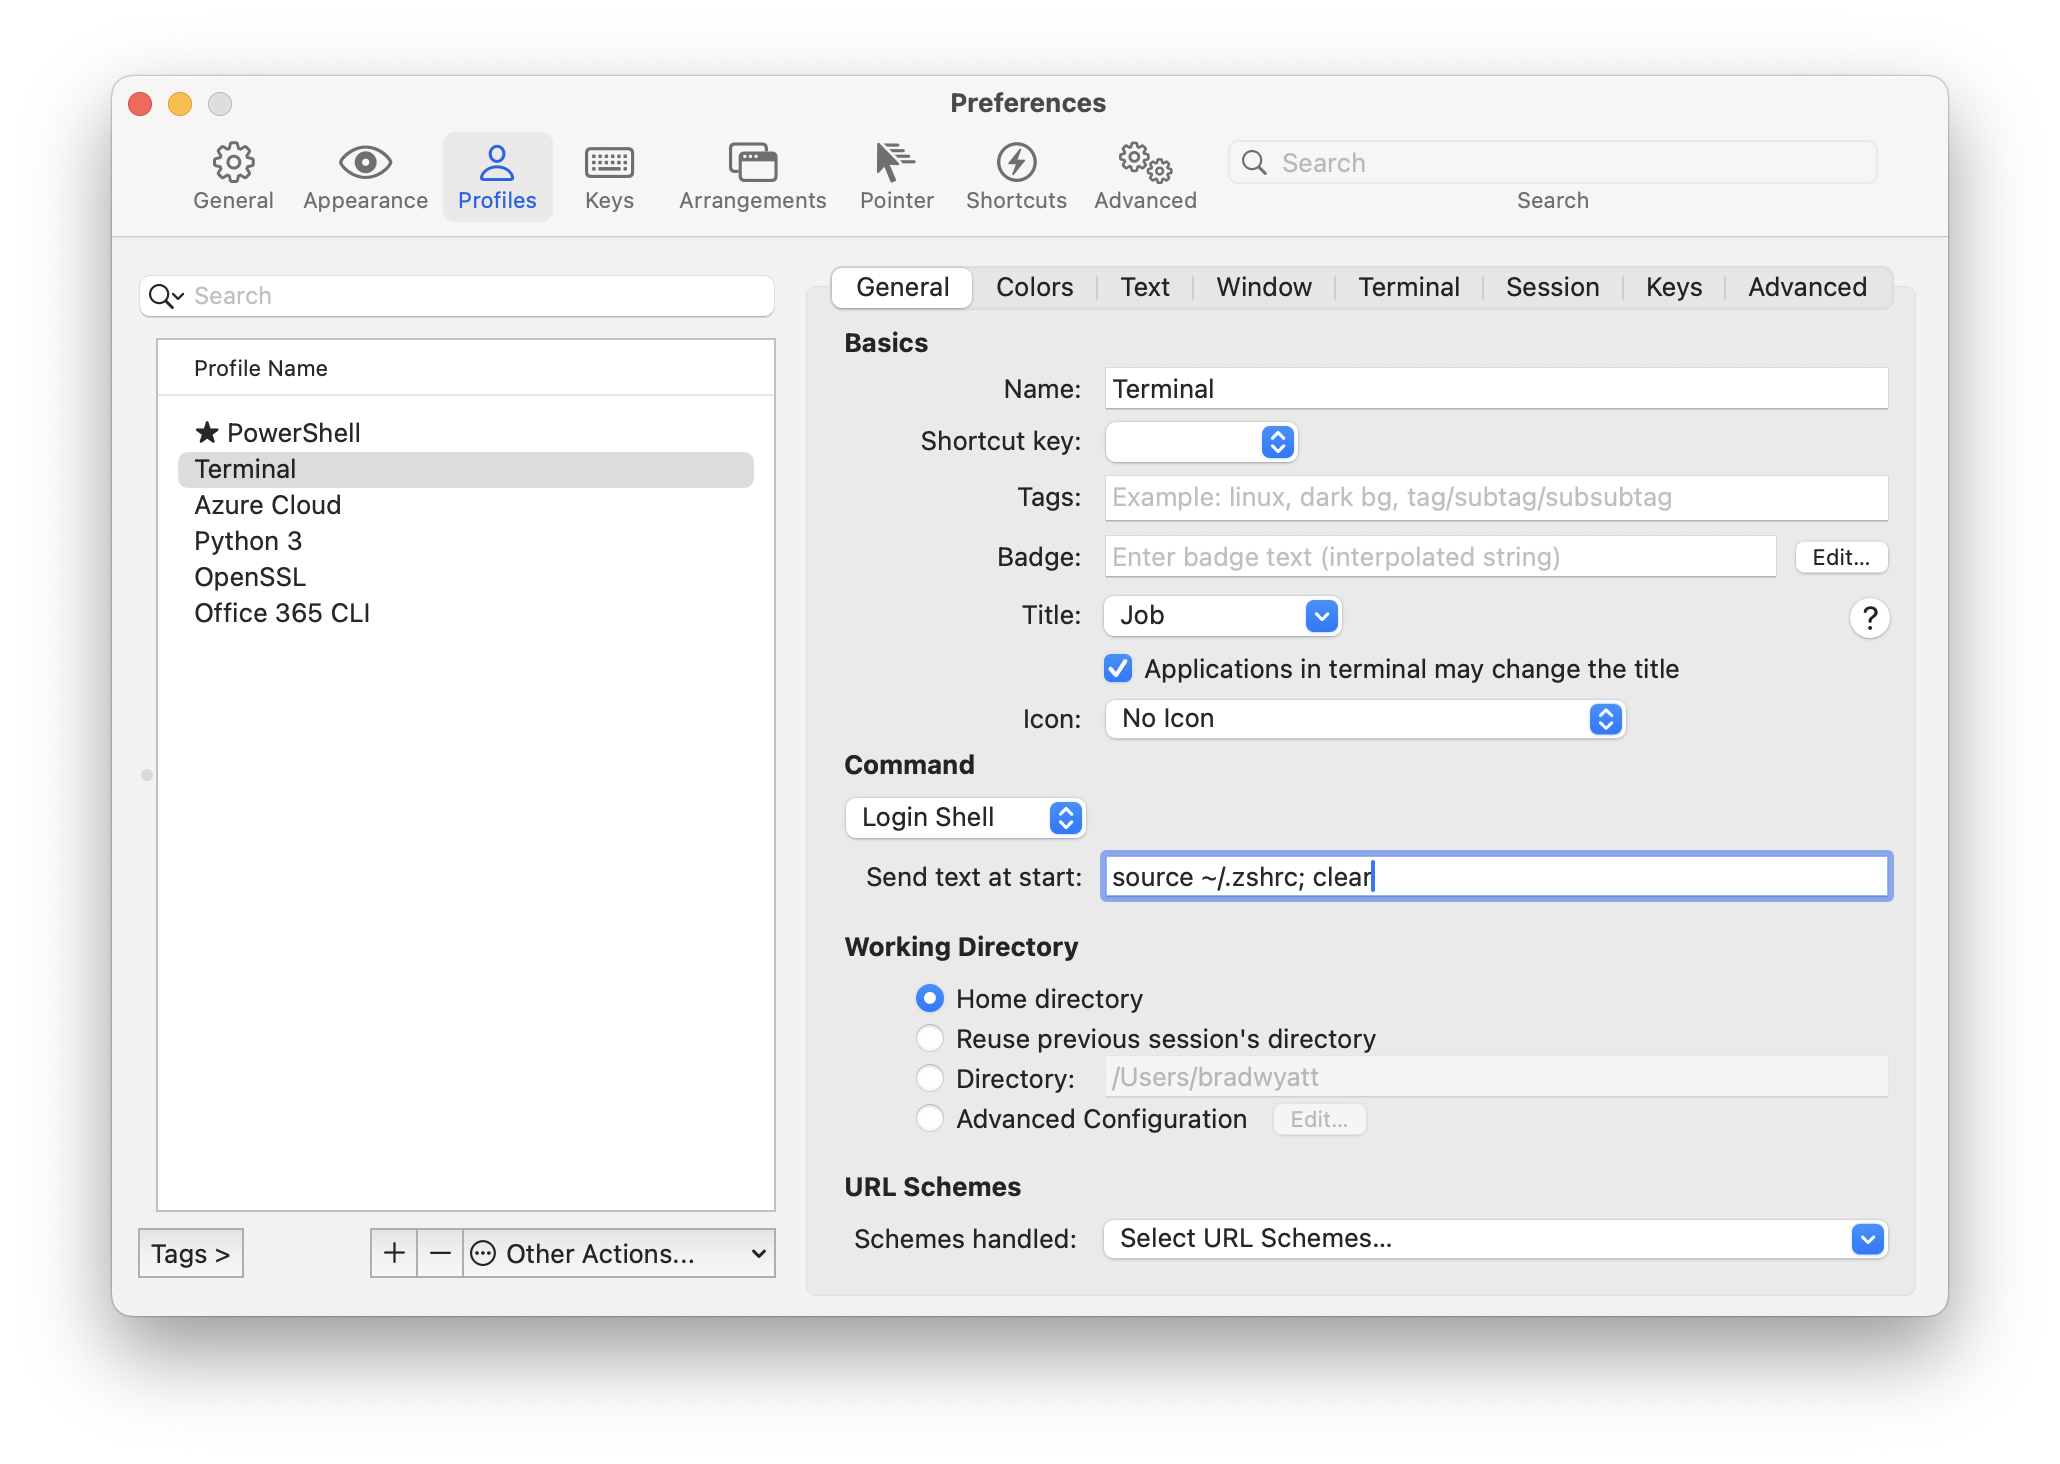
Task: Open Arrangements preferences window icon
Action: [752, 162]
